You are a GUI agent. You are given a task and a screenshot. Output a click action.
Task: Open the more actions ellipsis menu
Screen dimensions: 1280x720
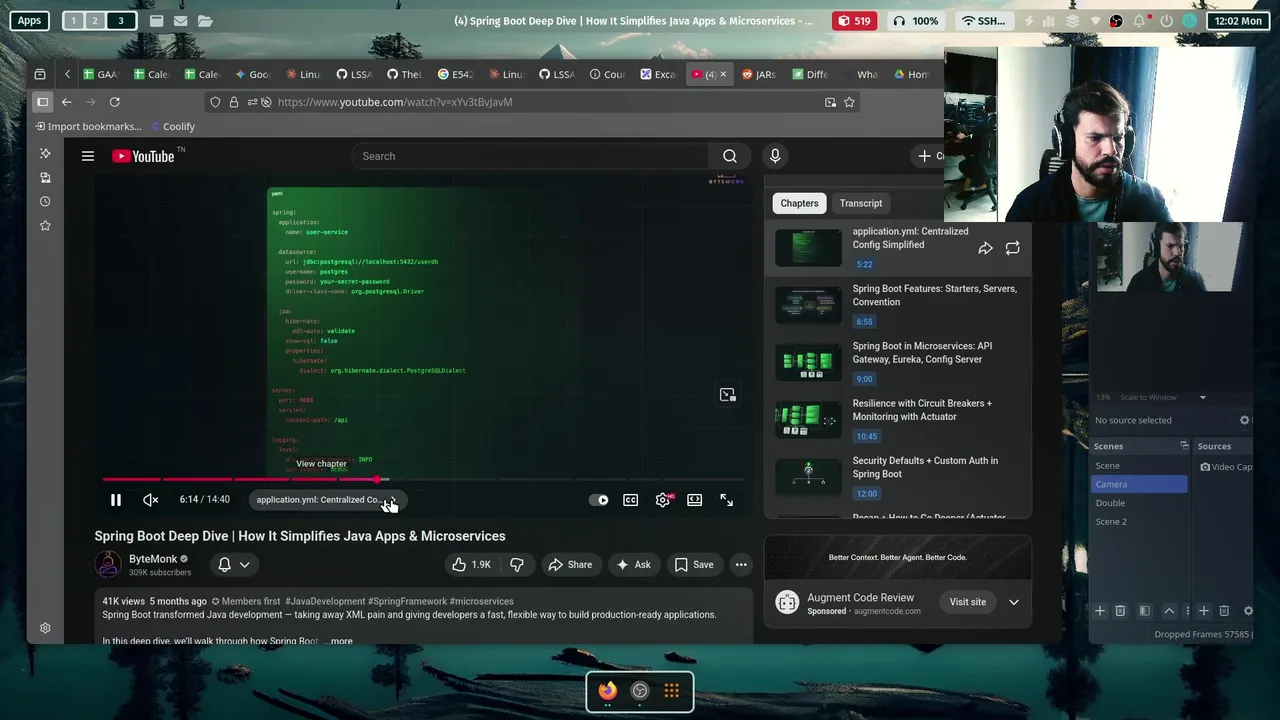[x=741, y=565]
